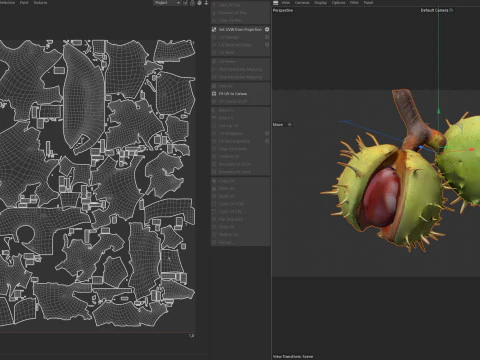
Task: Click the UV Peeler command
Action: pyautogui.click(x=227, y=62)
